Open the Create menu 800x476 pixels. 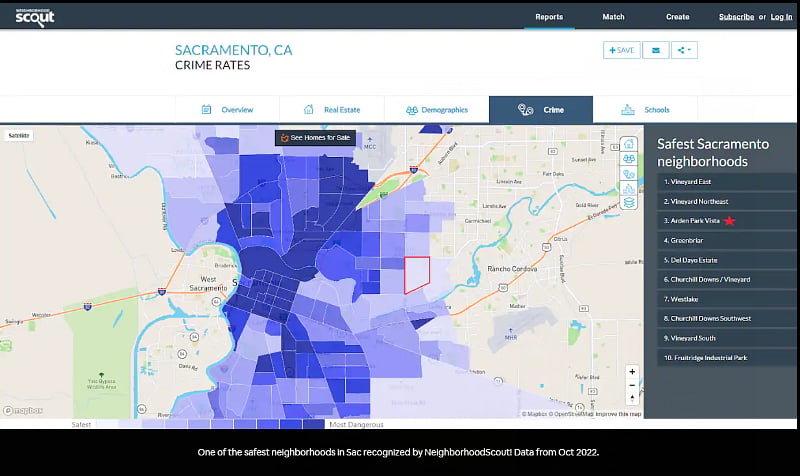(678, 17)
